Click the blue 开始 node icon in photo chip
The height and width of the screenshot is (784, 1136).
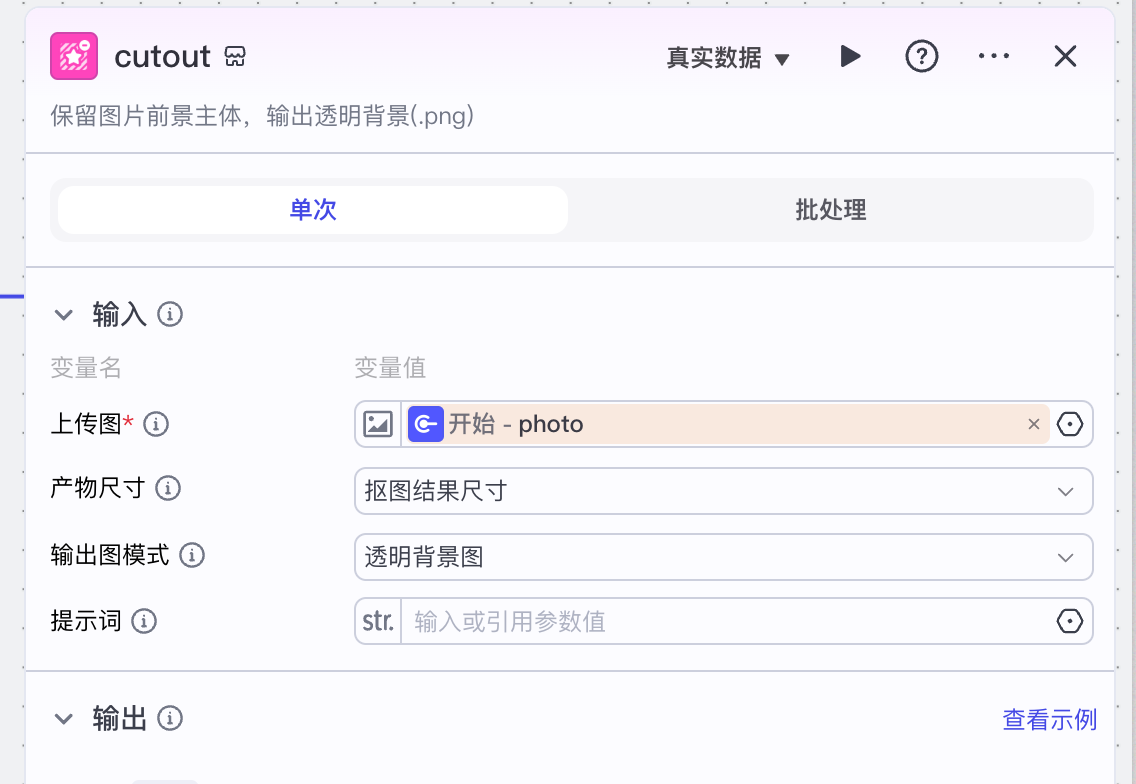425,423
